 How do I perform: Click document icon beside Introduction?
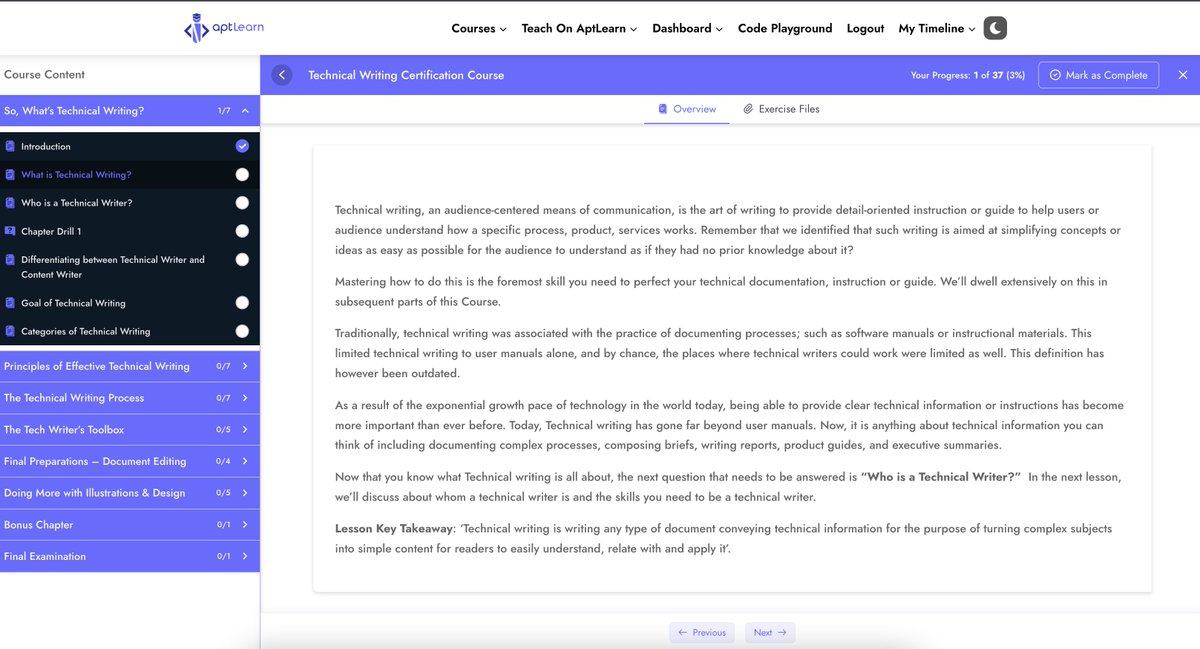pos(10,146)
